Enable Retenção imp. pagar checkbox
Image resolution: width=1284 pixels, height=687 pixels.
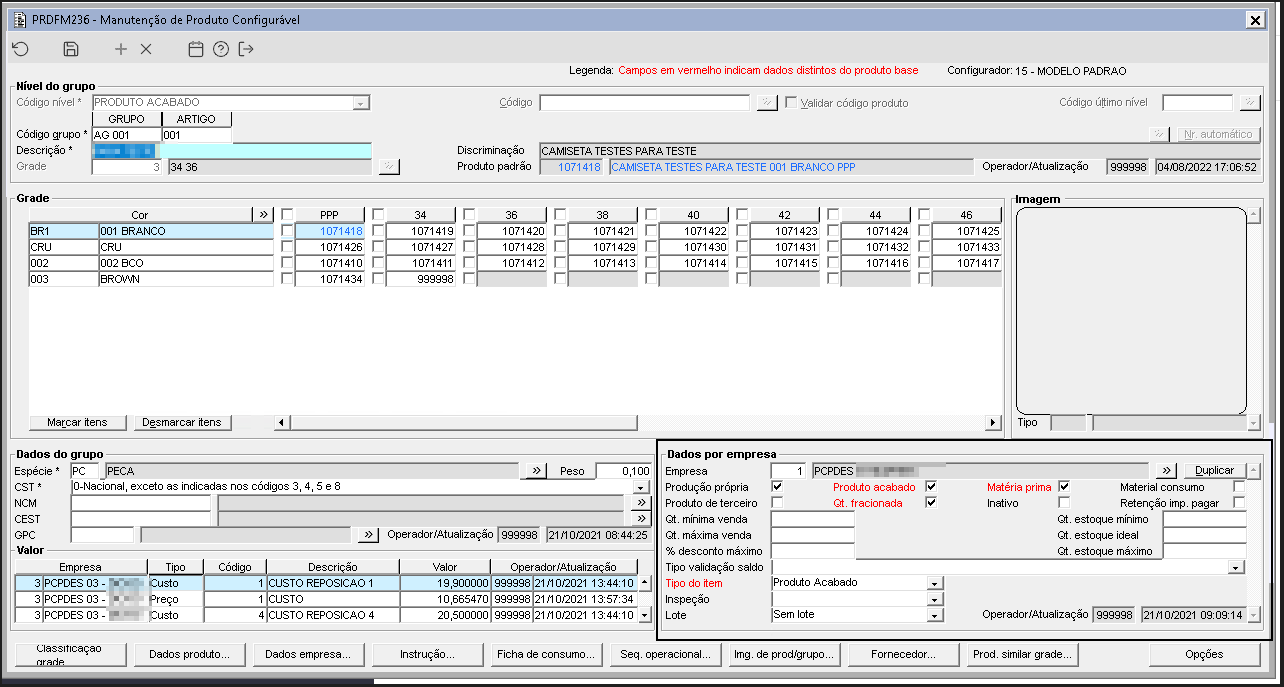(1239, 503)
